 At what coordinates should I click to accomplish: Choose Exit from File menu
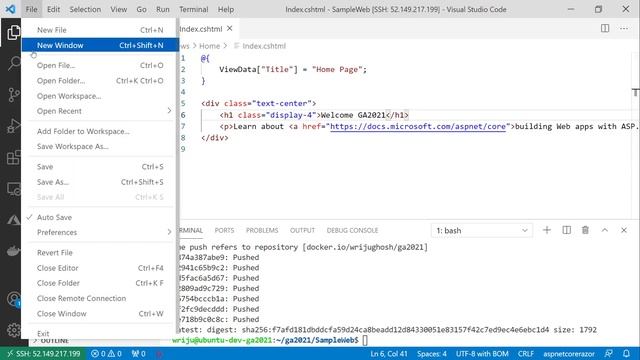(x=100, y=333)
